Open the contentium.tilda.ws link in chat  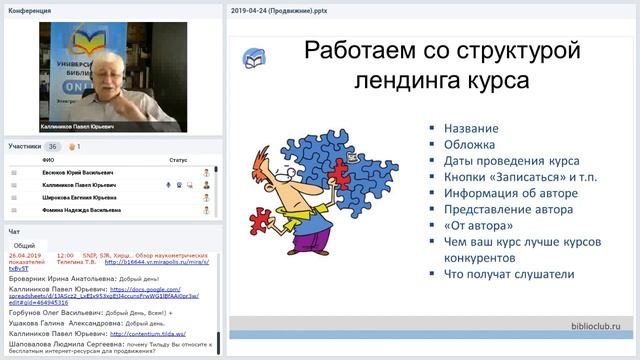[x=148, y=334]
